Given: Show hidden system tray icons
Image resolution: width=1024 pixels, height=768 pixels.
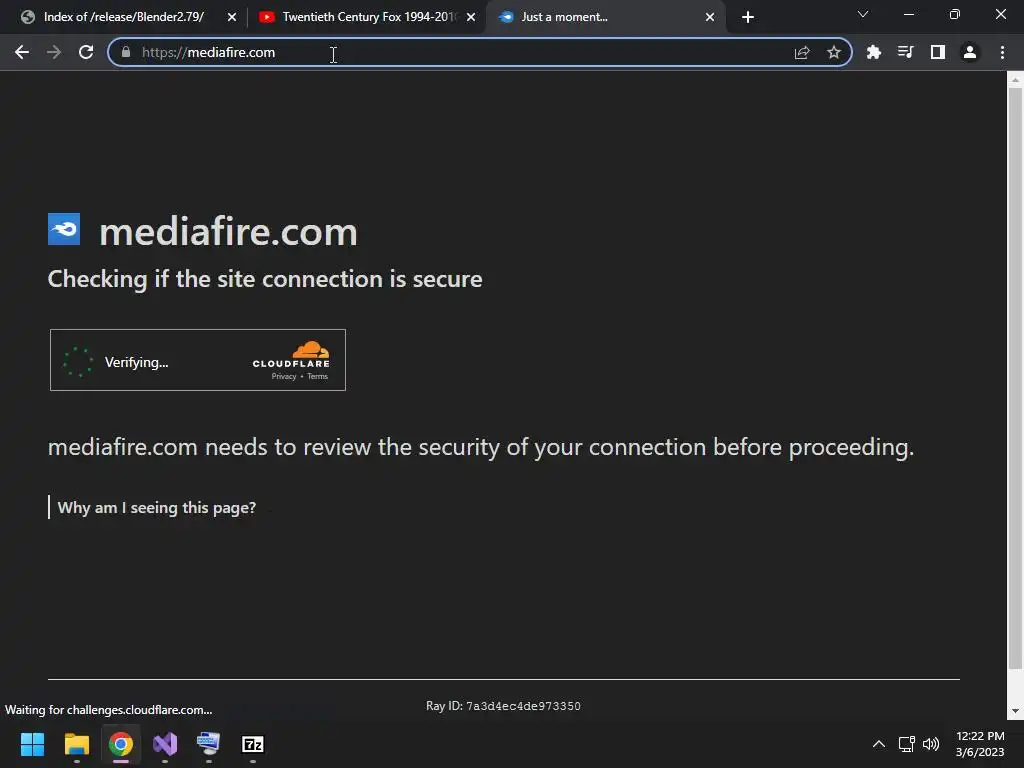Looking at the screenshot, I should [879, 744].
